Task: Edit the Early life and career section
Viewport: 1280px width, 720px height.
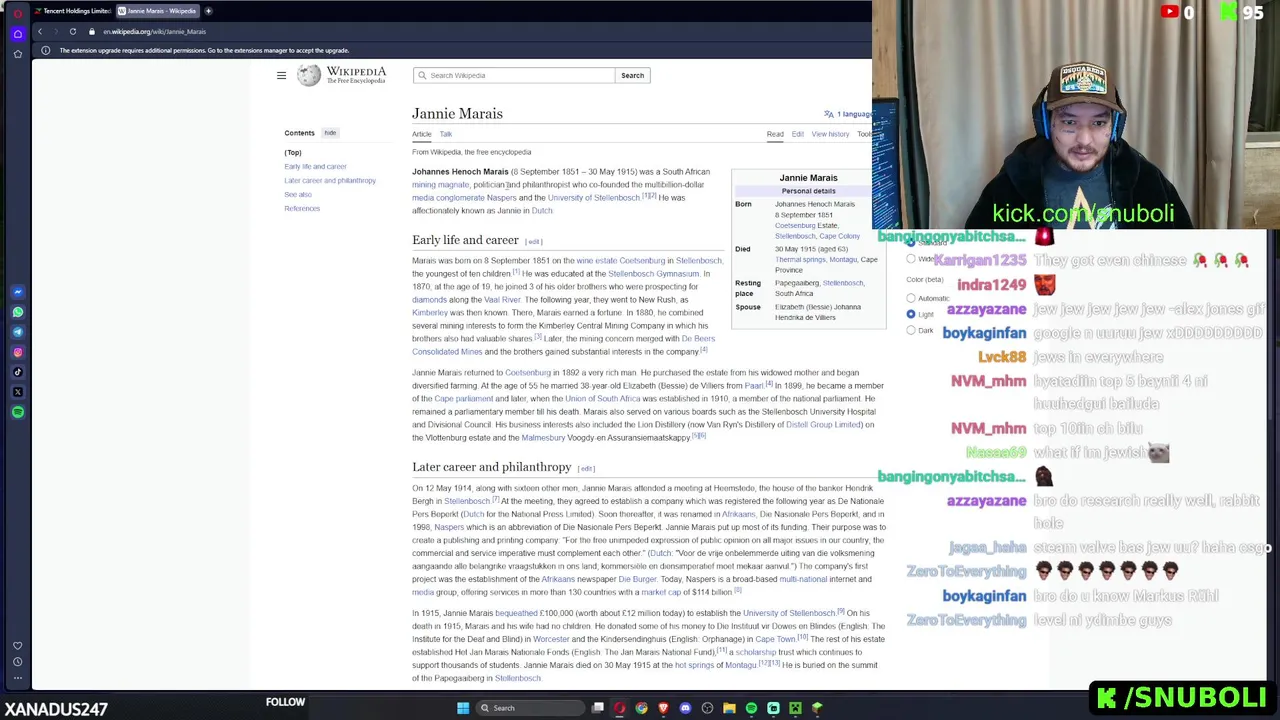Action: pyautogui.click(x=534, y=242)
